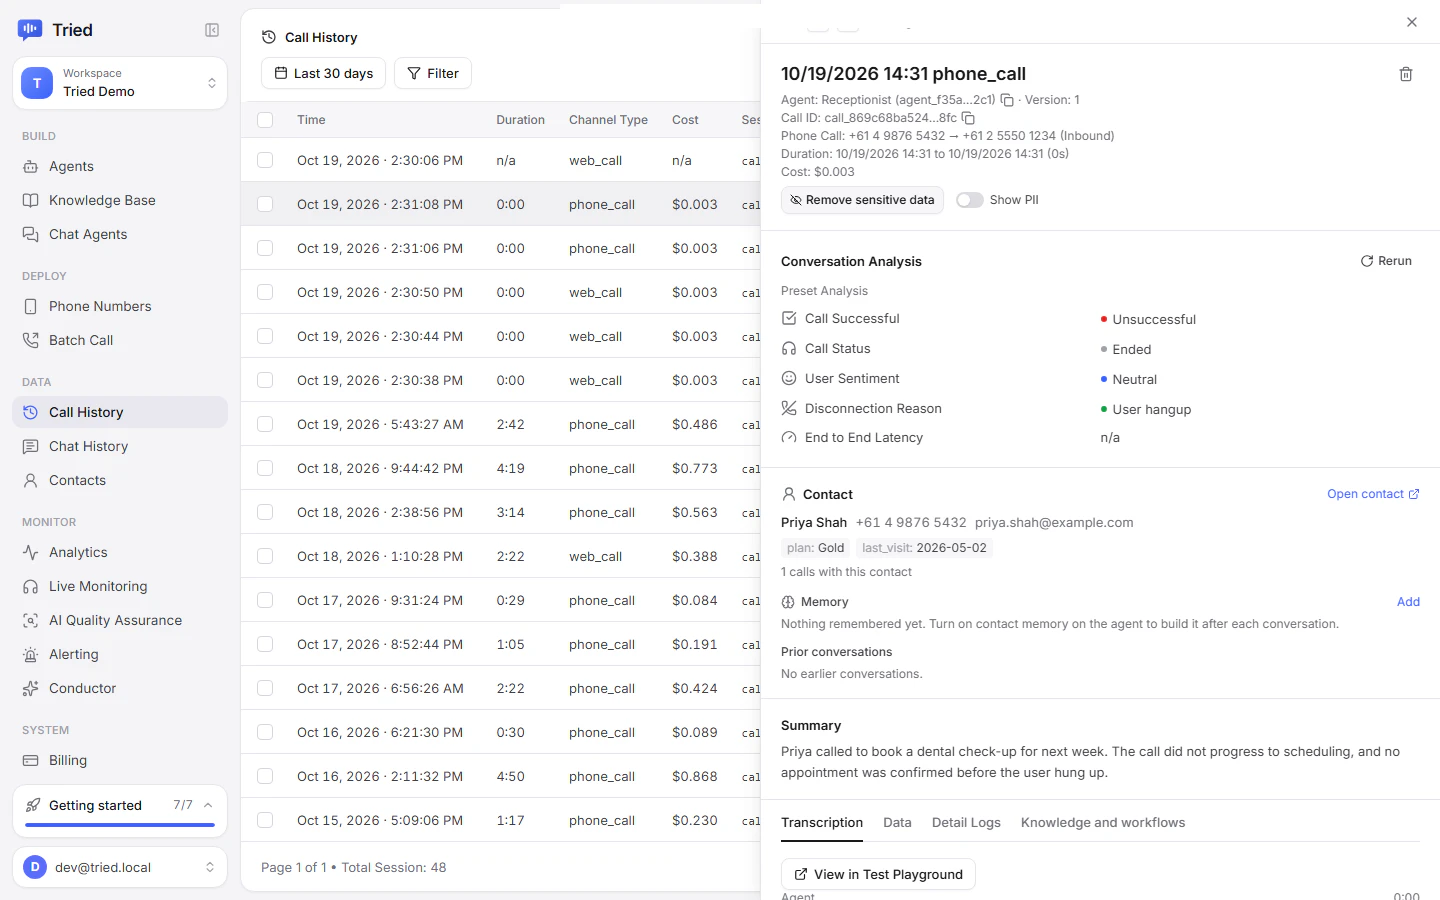Open Batch Call page
Screen dimensions: 1440x900
pyautogui.click(x=120, y=340)
